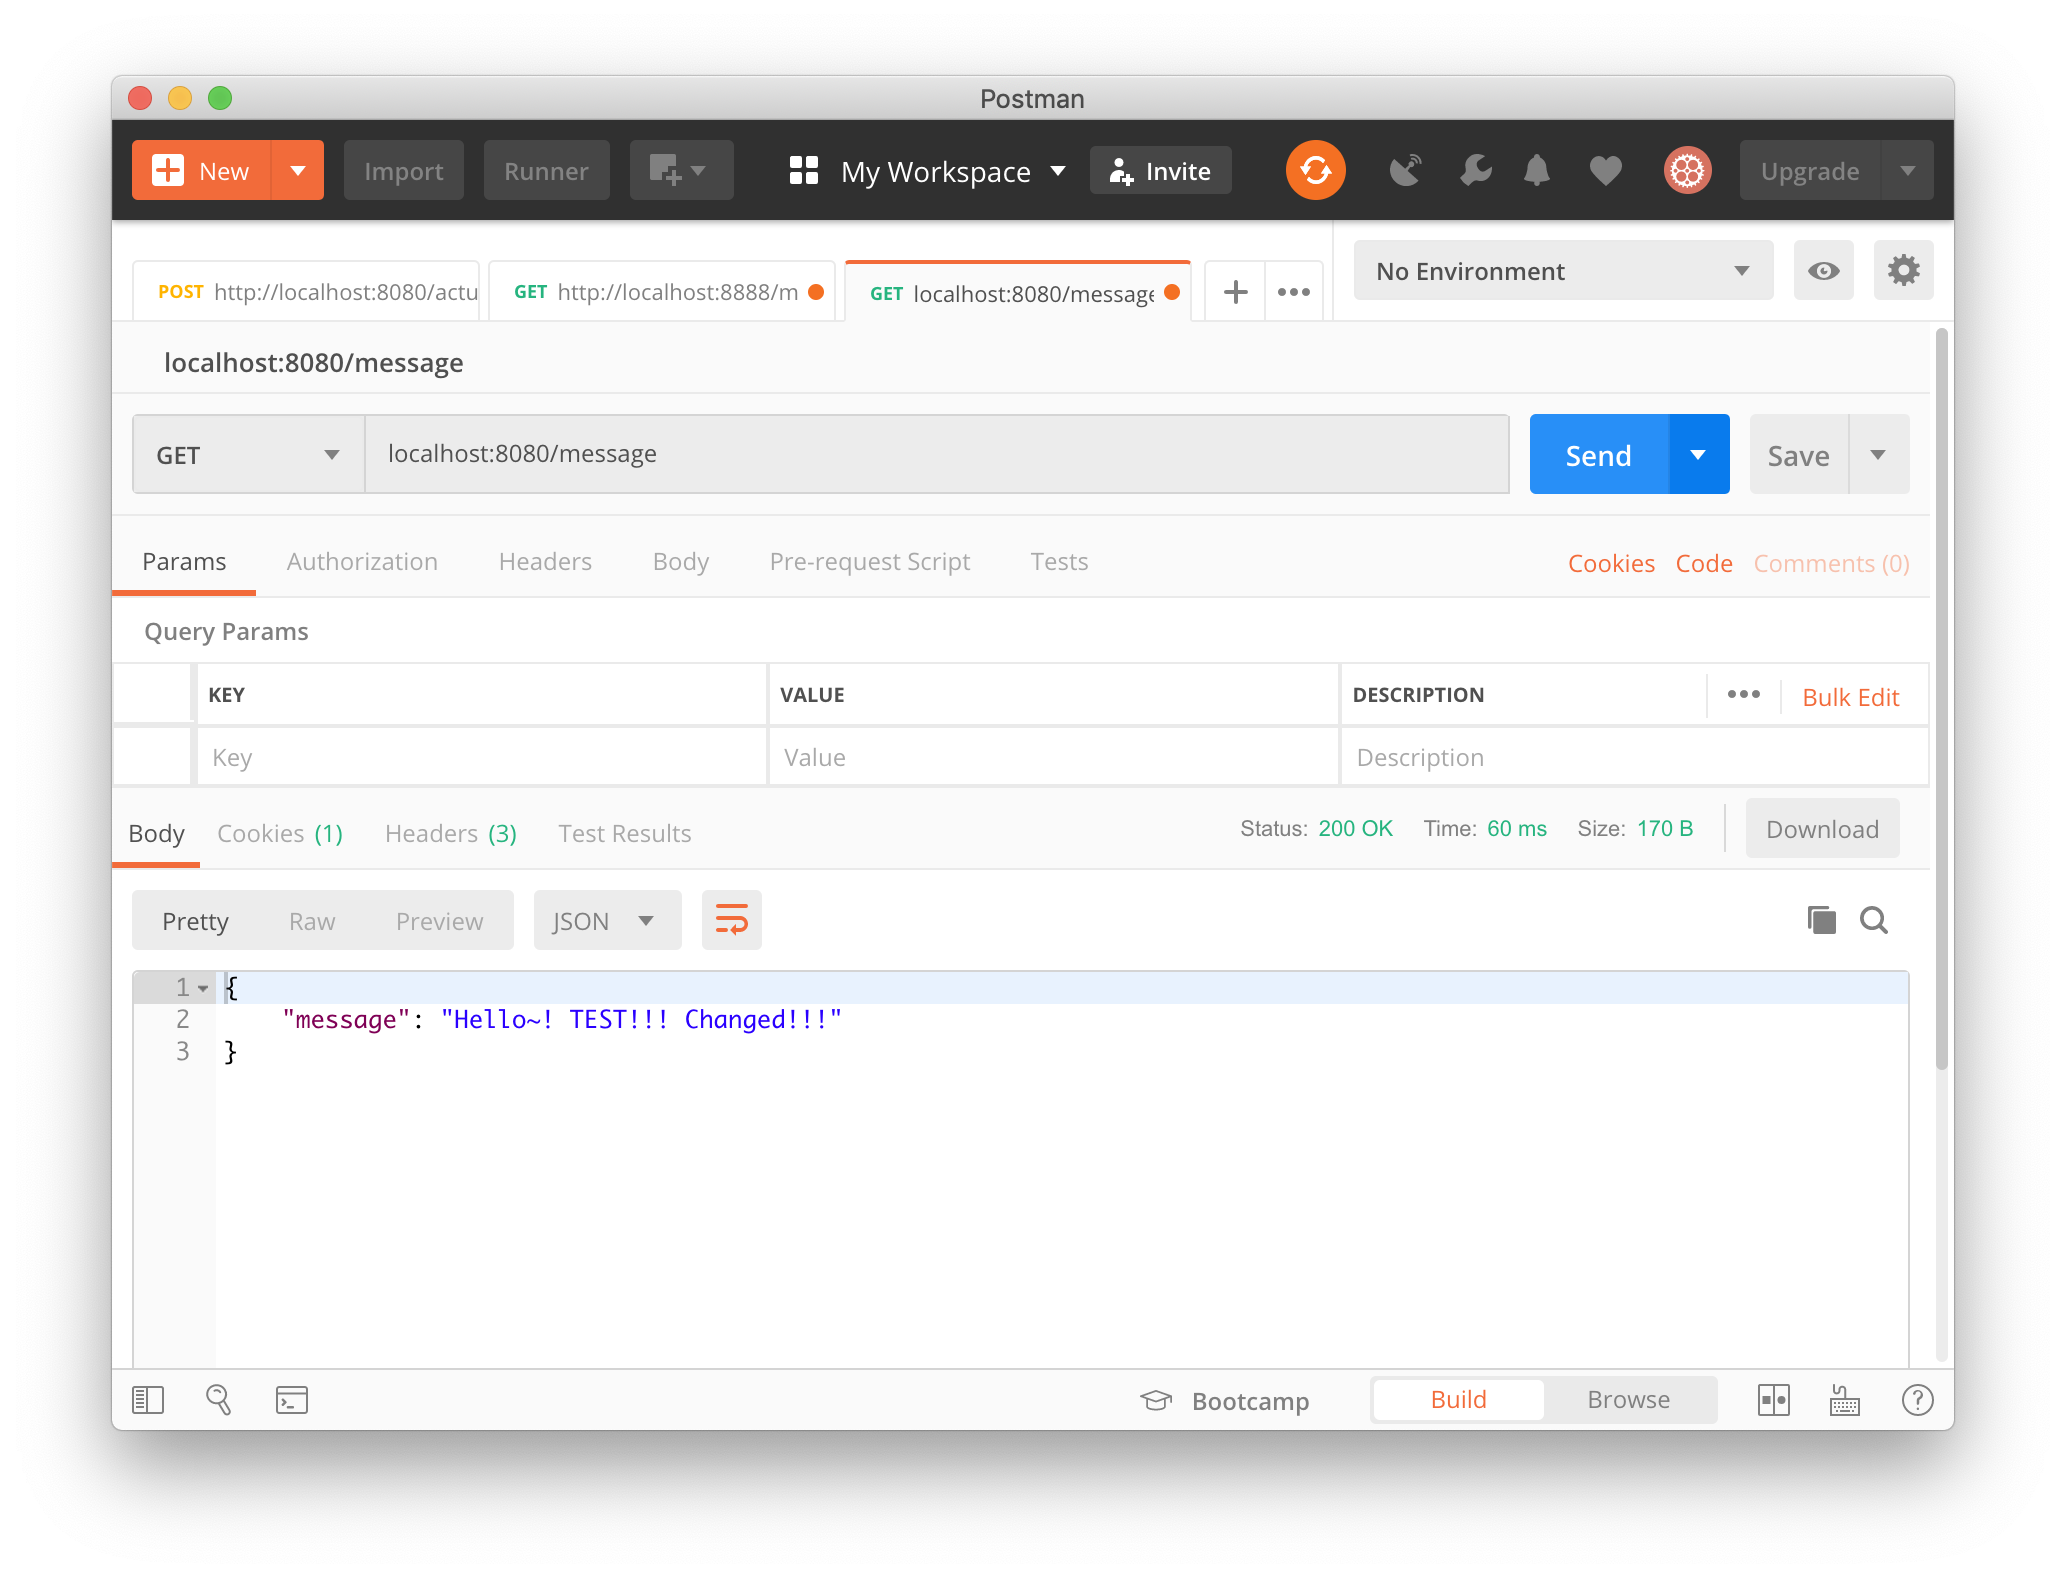Open the notifications bell

(x=1537, y=171)
